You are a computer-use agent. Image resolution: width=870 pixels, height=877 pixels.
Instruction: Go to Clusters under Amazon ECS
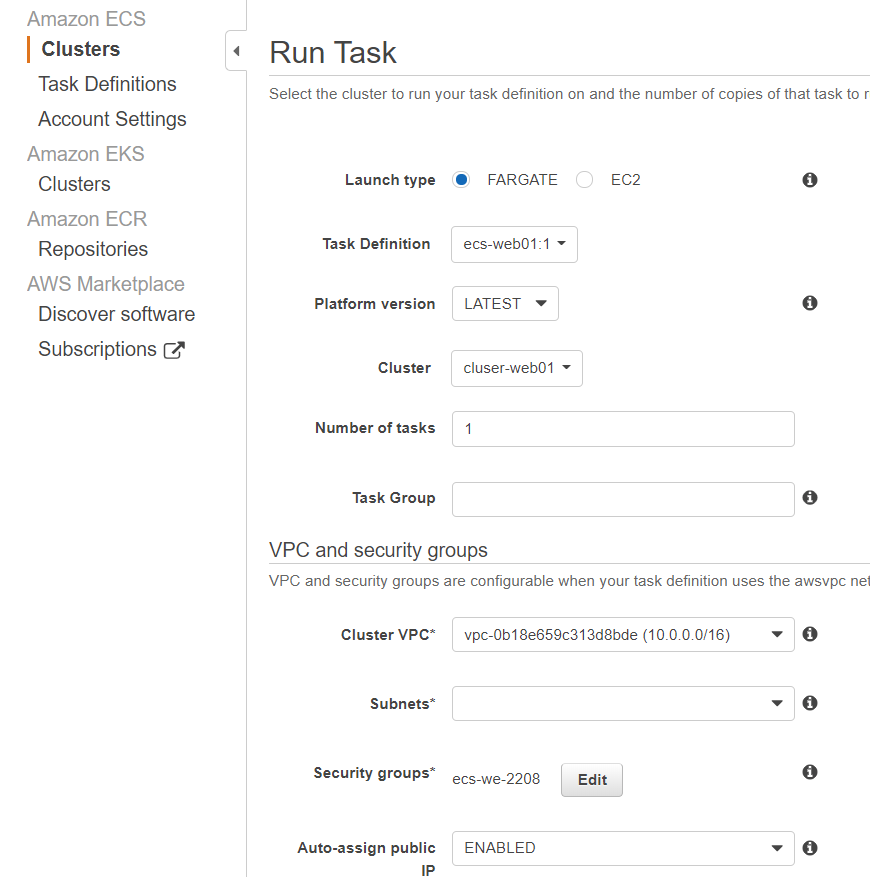coord(81,49)
